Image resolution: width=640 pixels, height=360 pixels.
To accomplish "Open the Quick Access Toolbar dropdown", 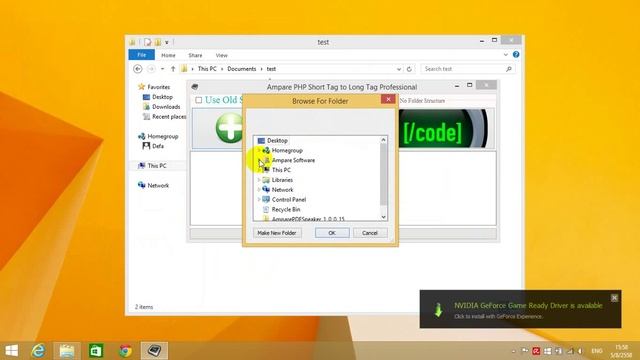I will 167,42.
